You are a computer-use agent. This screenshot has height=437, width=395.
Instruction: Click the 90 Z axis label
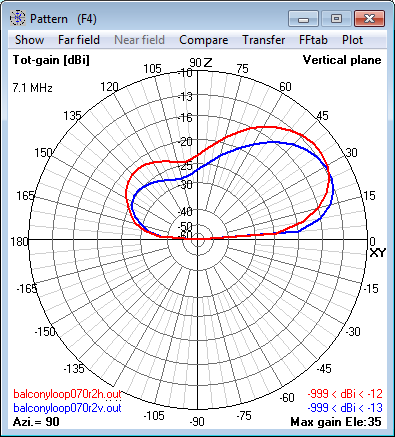pos(201,62)
